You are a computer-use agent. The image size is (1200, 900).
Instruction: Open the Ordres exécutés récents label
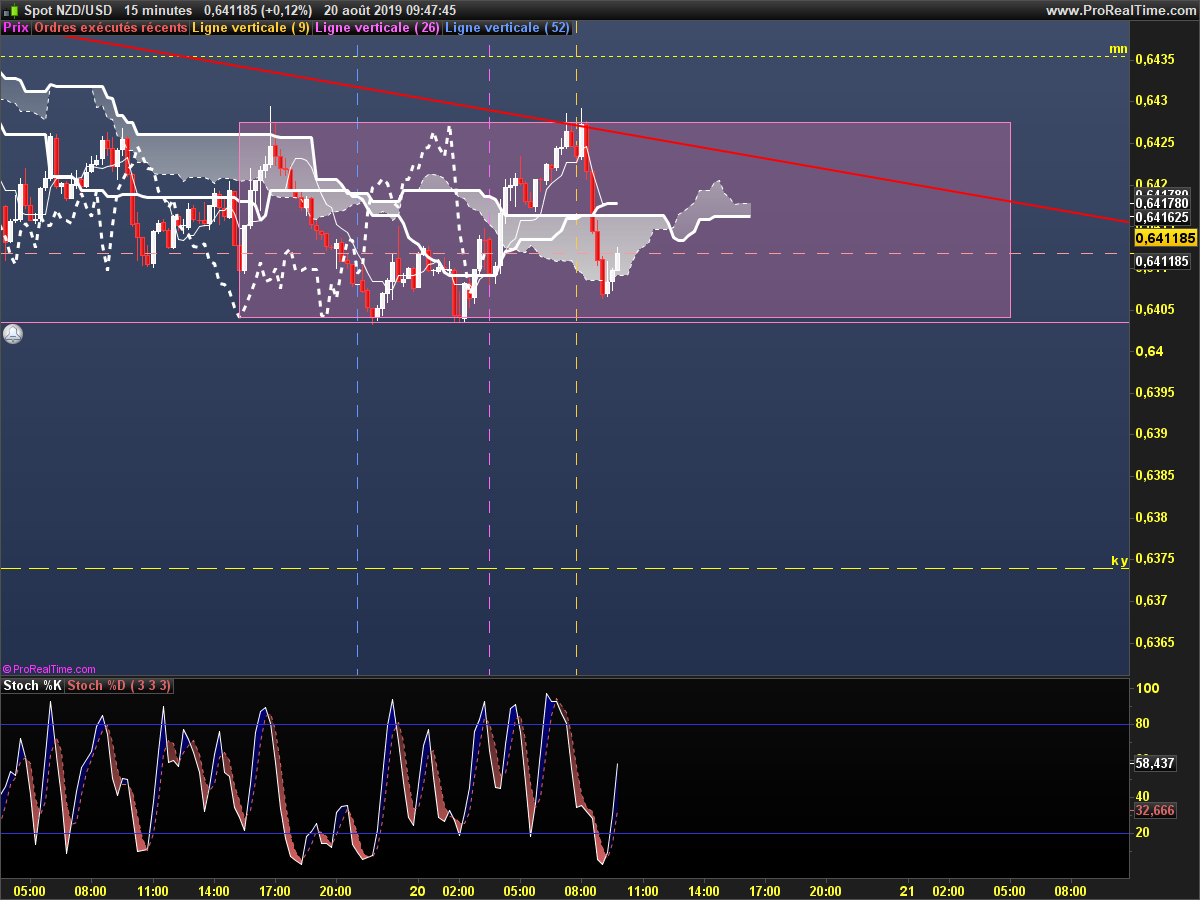[x=110, y=28]
